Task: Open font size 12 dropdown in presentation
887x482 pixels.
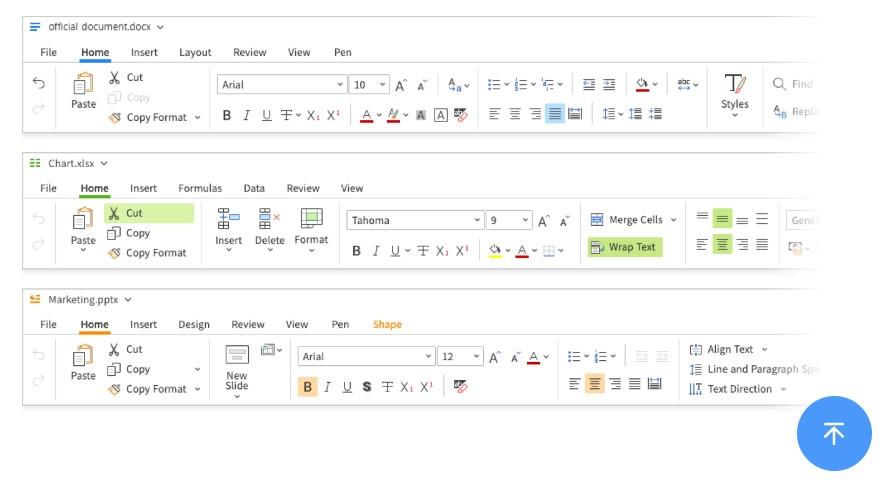Action: [x=476, y=356]
